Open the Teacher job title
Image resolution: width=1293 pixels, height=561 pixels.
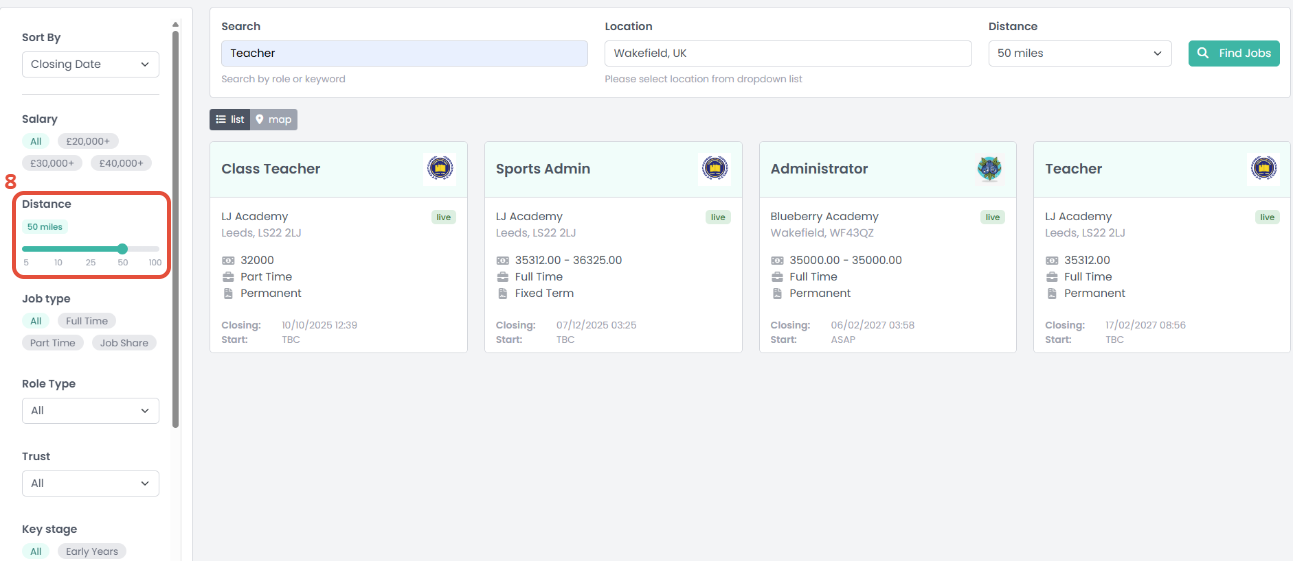click(x=1074, y=169)
